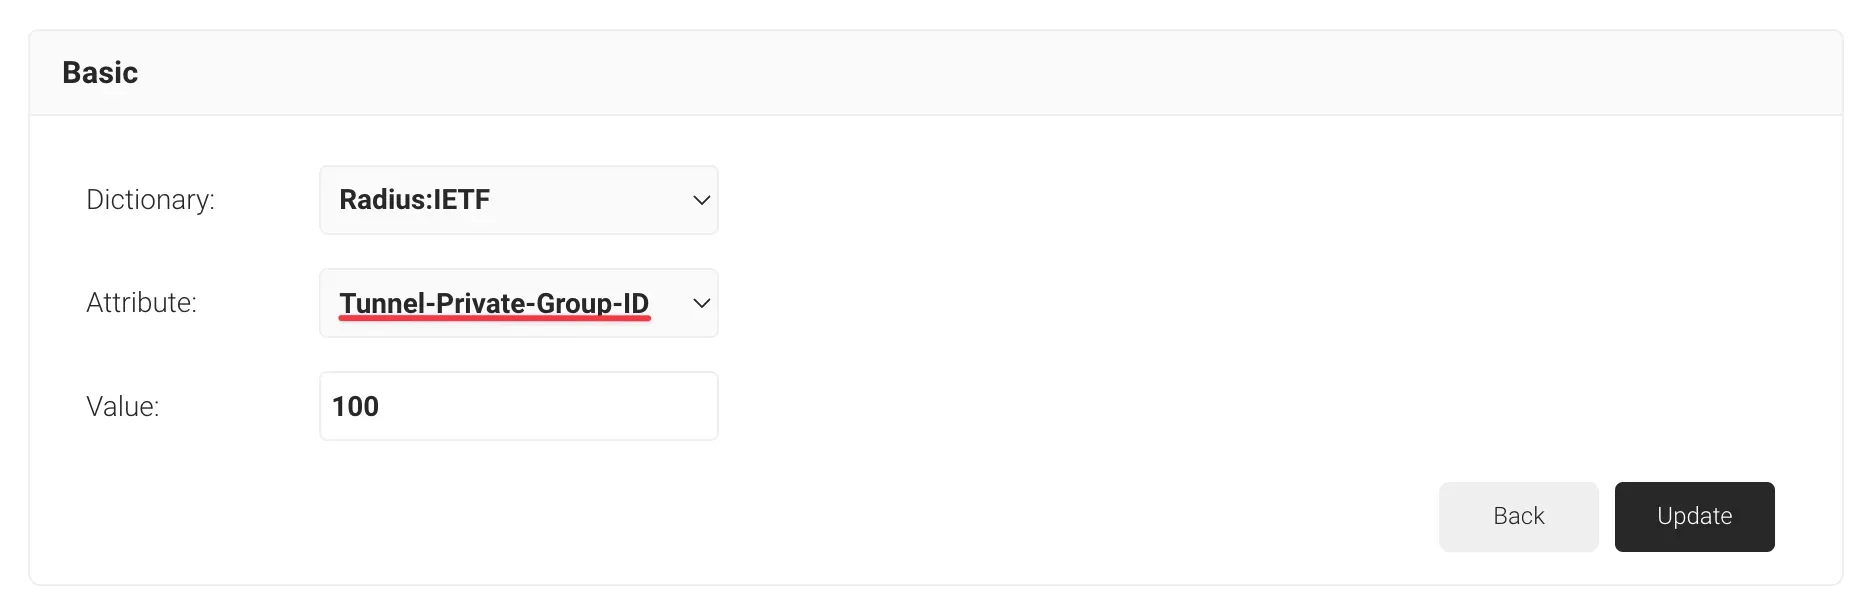Click the gray Back button label
Screen dimensions: 1872x614
[1518, 517]
